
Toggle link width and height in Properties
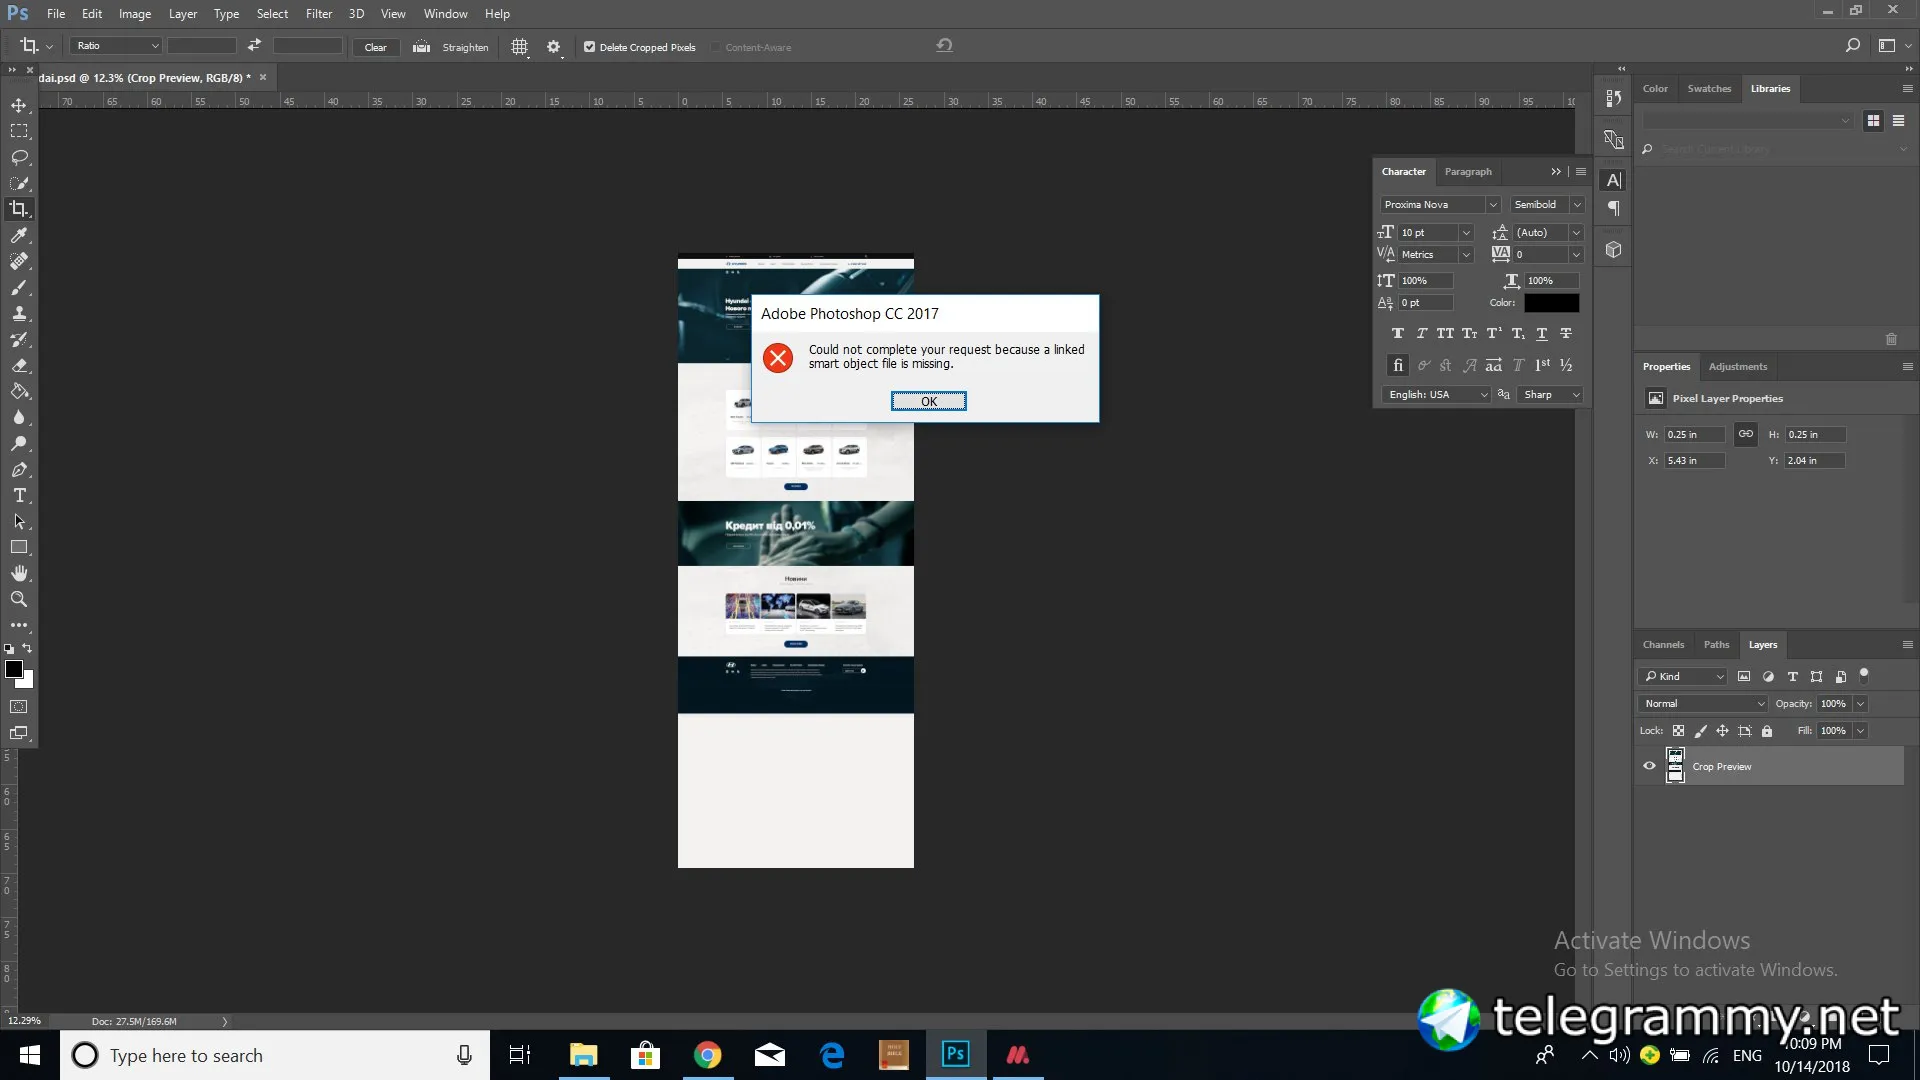[1745, 434]
